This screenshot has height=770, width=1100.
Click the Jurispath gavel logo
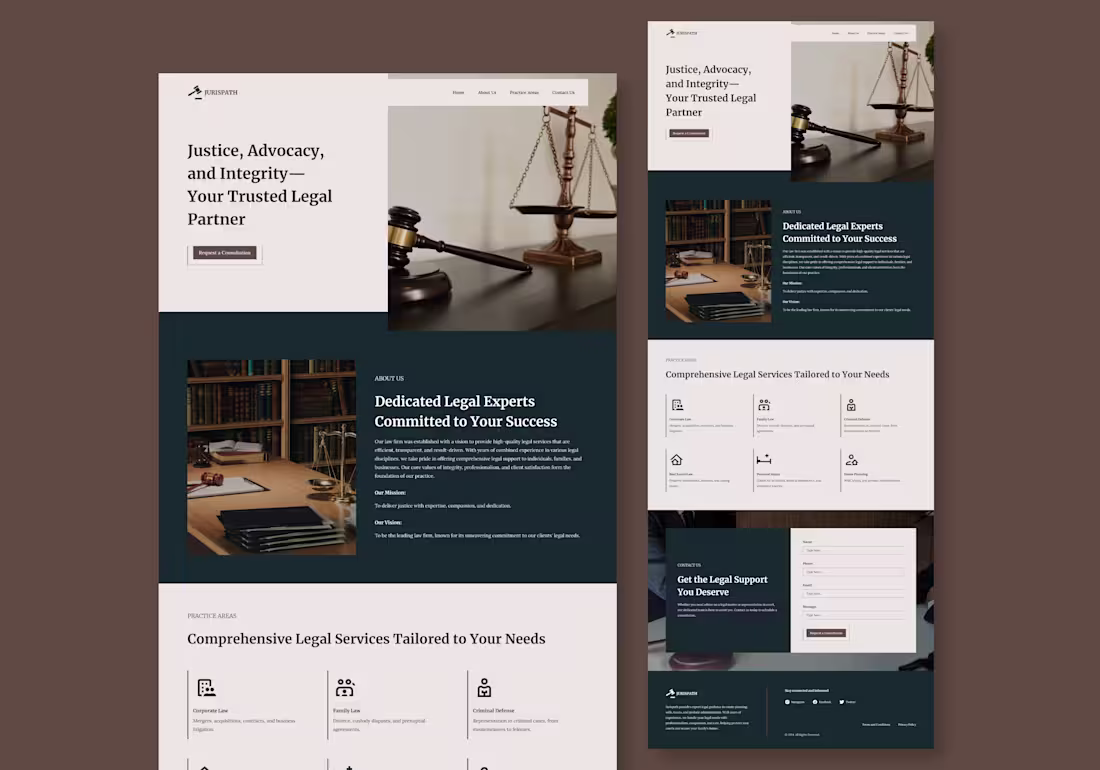(196, 92)
